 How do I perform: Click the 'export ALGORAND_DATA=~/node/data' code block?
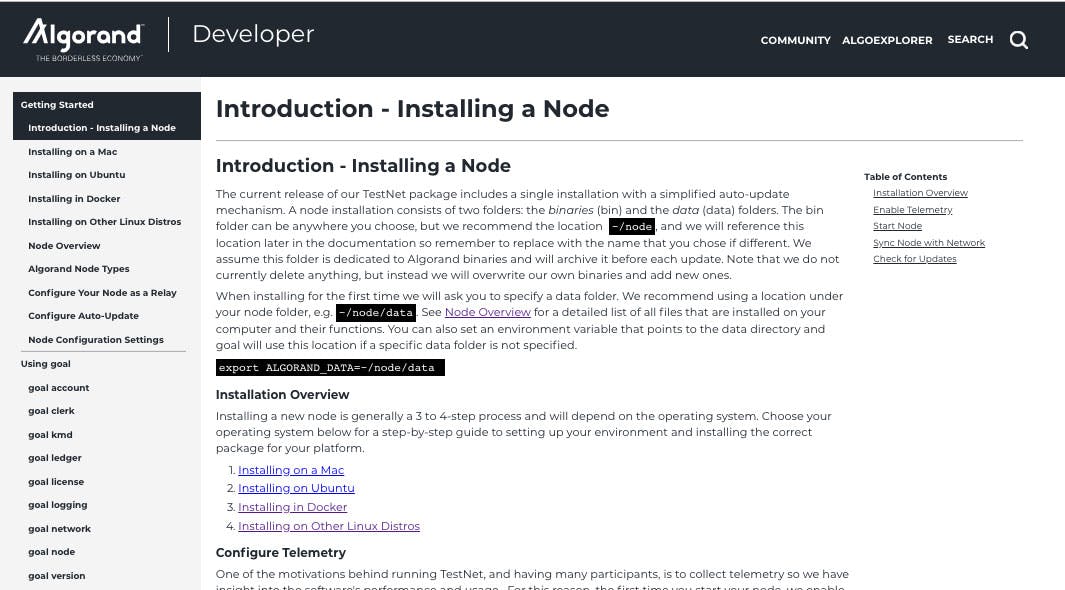(x=330, y=367)
